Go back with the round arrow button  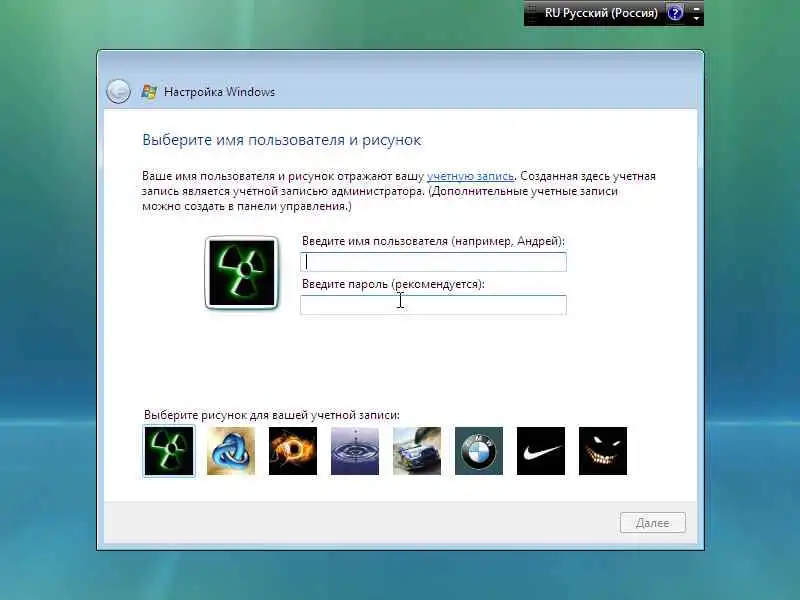pos(118,92)
